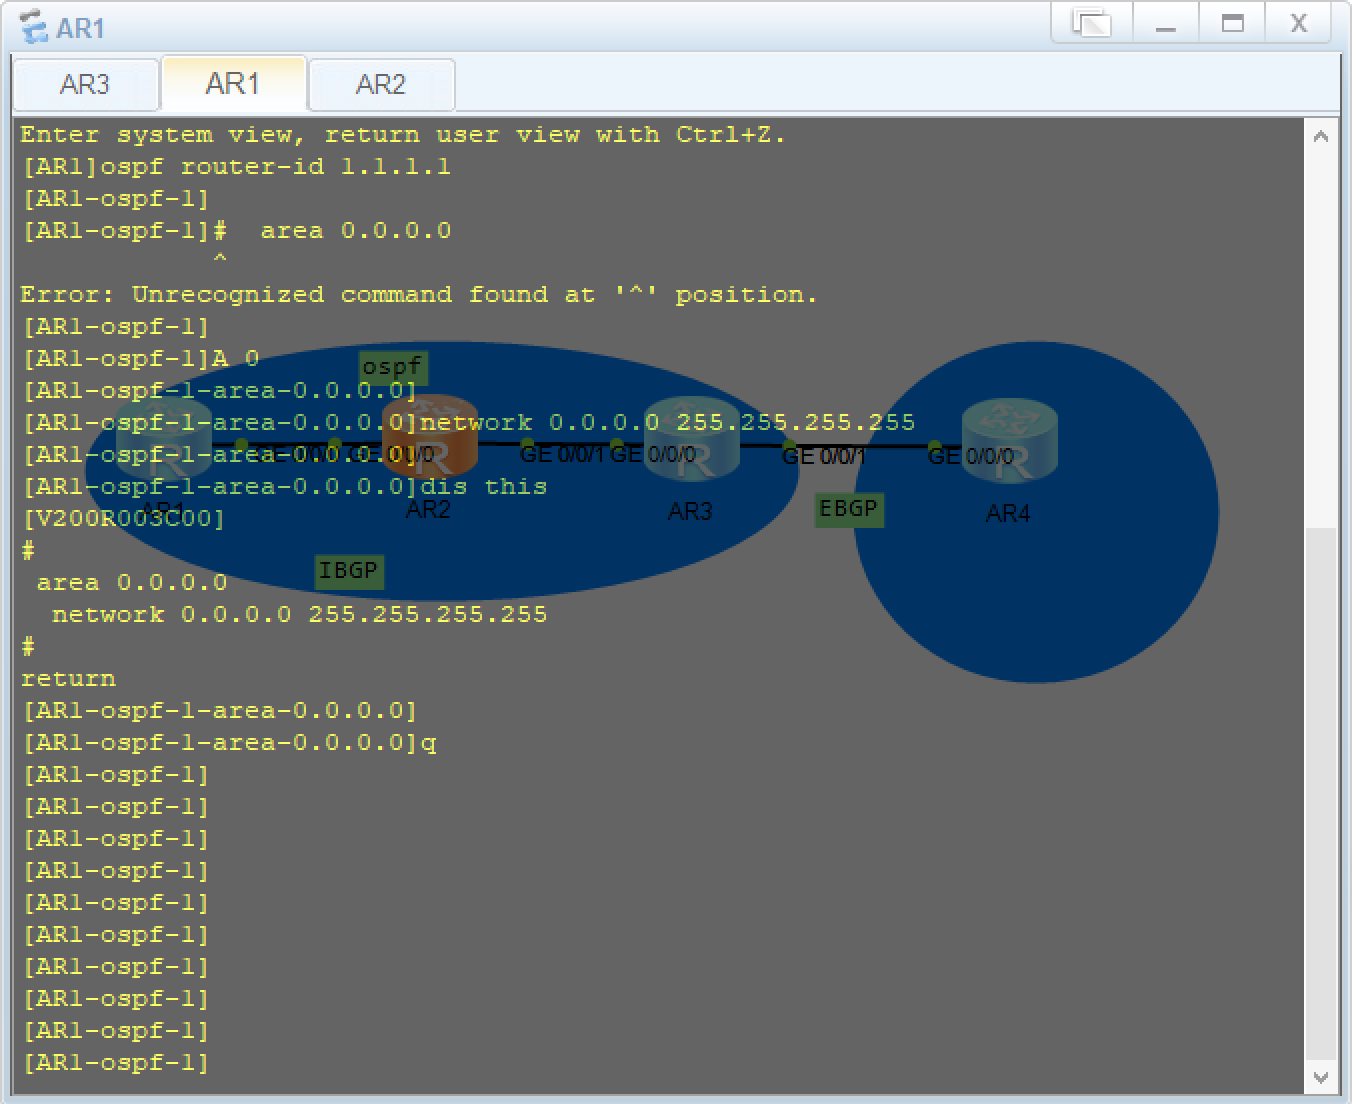Click the AR1 window title icon
The height and width of the screenshot is (1104, 1358).
(x=34, y=27)
